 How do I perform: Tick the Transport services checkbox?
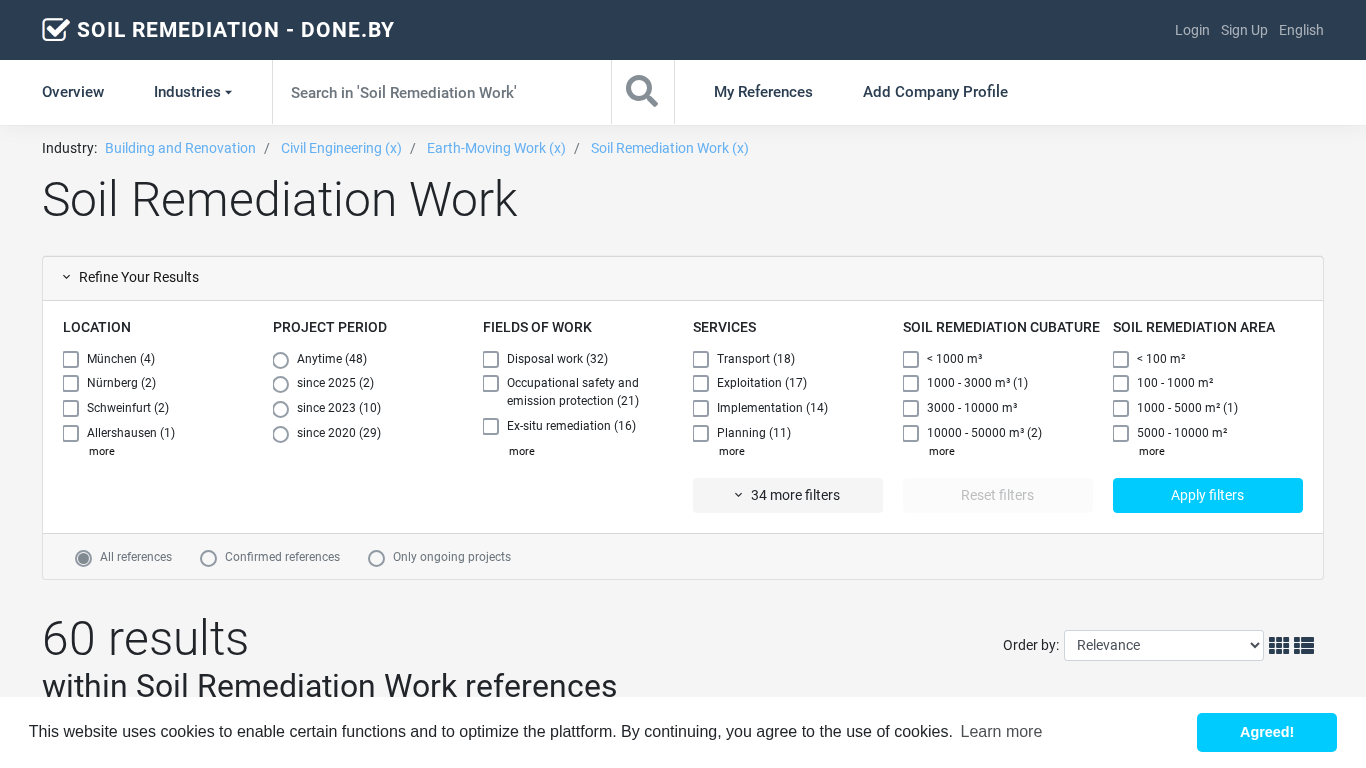(701, 360)
